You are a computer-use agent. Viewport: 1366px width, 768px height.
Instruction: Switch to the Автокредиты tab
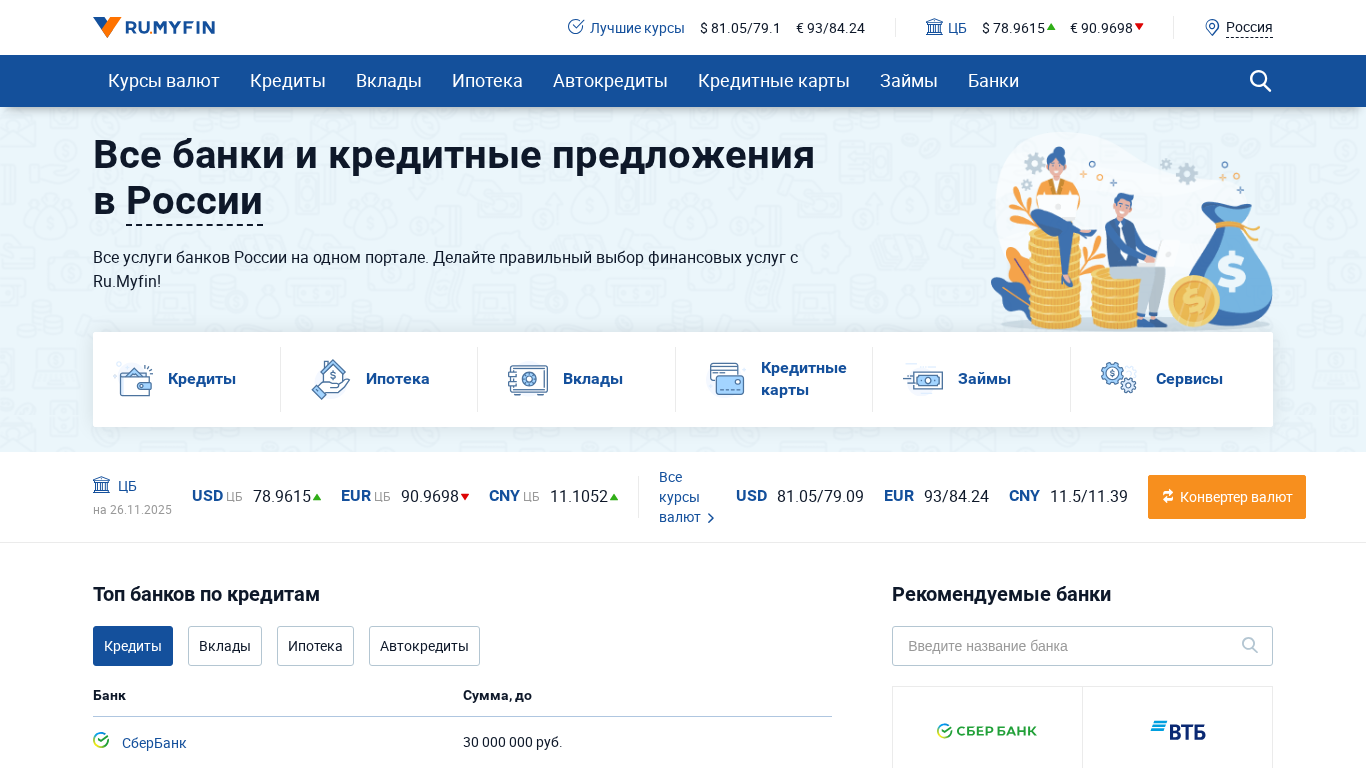tap(424, 646)
